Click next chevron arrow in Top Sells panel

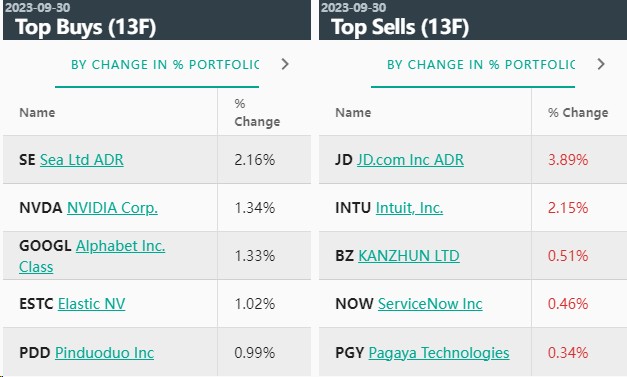click(601, 64)
